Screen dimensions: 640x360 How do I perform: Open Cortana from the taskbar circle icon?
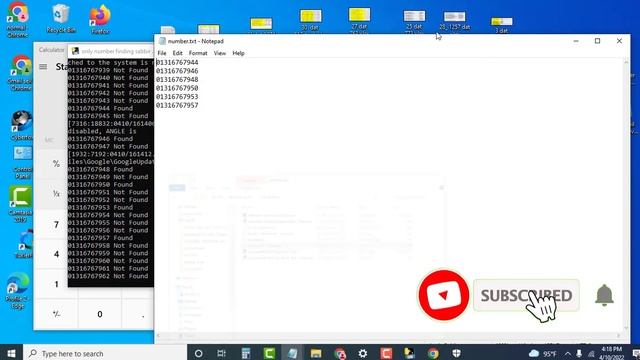198,353
